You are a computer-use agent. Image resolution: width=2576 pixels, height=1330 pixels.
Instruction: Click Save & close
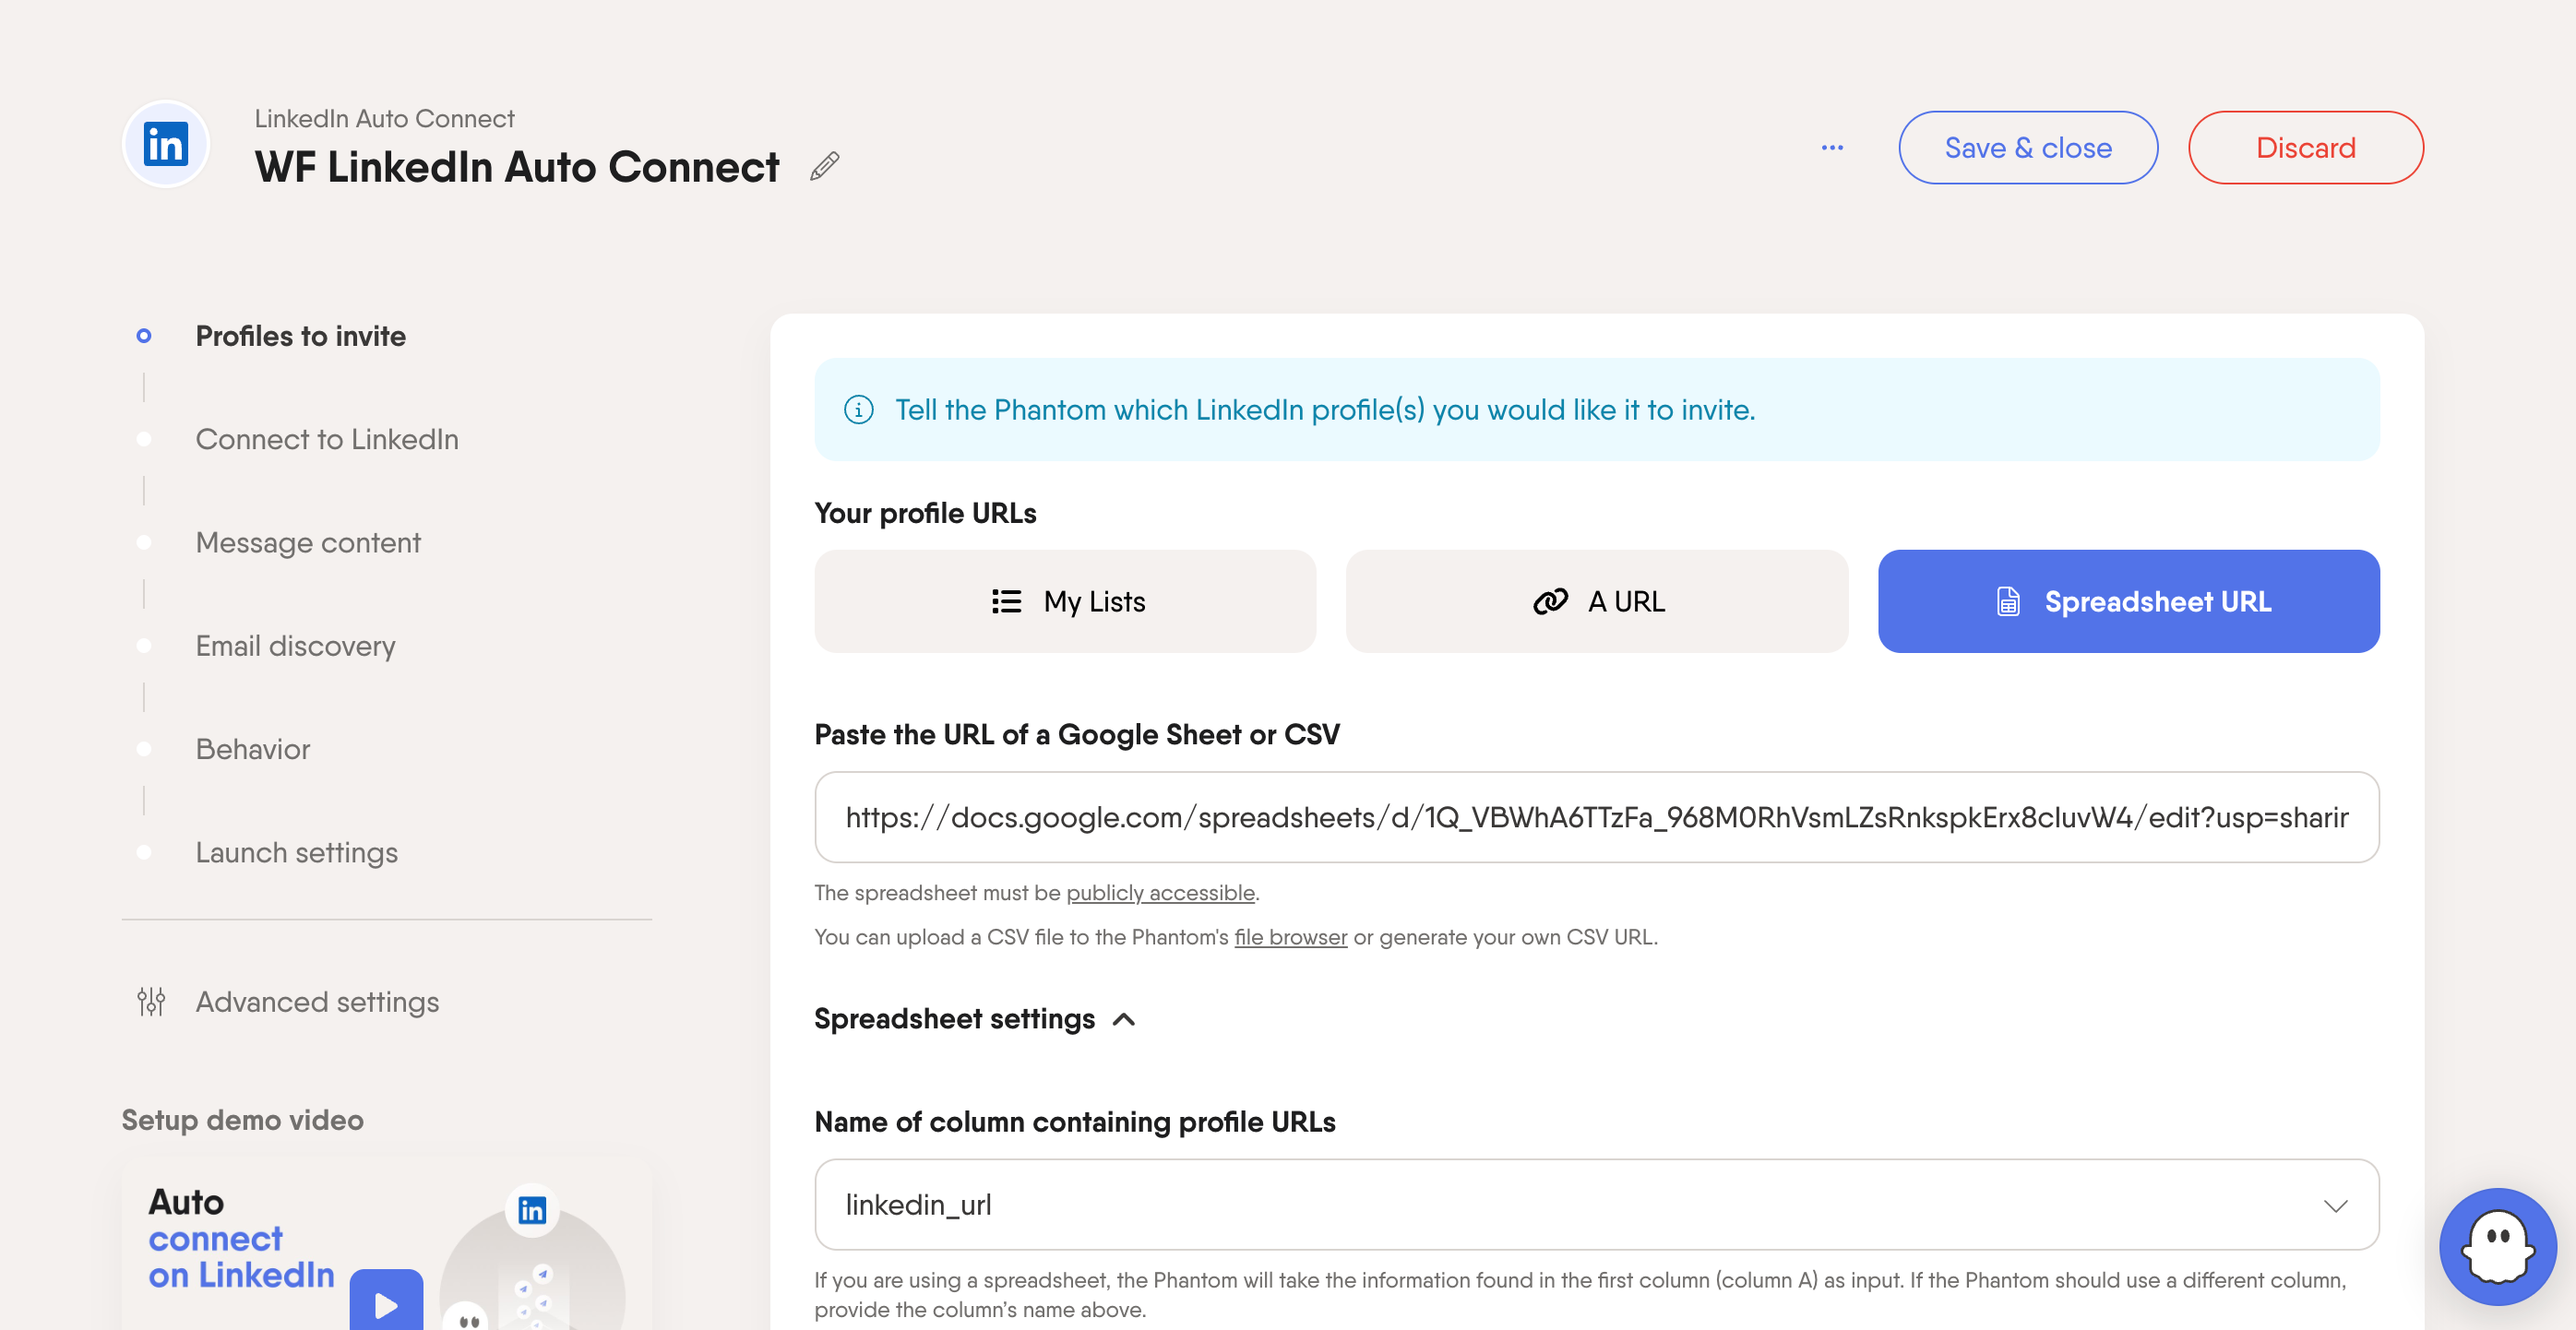point(2028,147)
